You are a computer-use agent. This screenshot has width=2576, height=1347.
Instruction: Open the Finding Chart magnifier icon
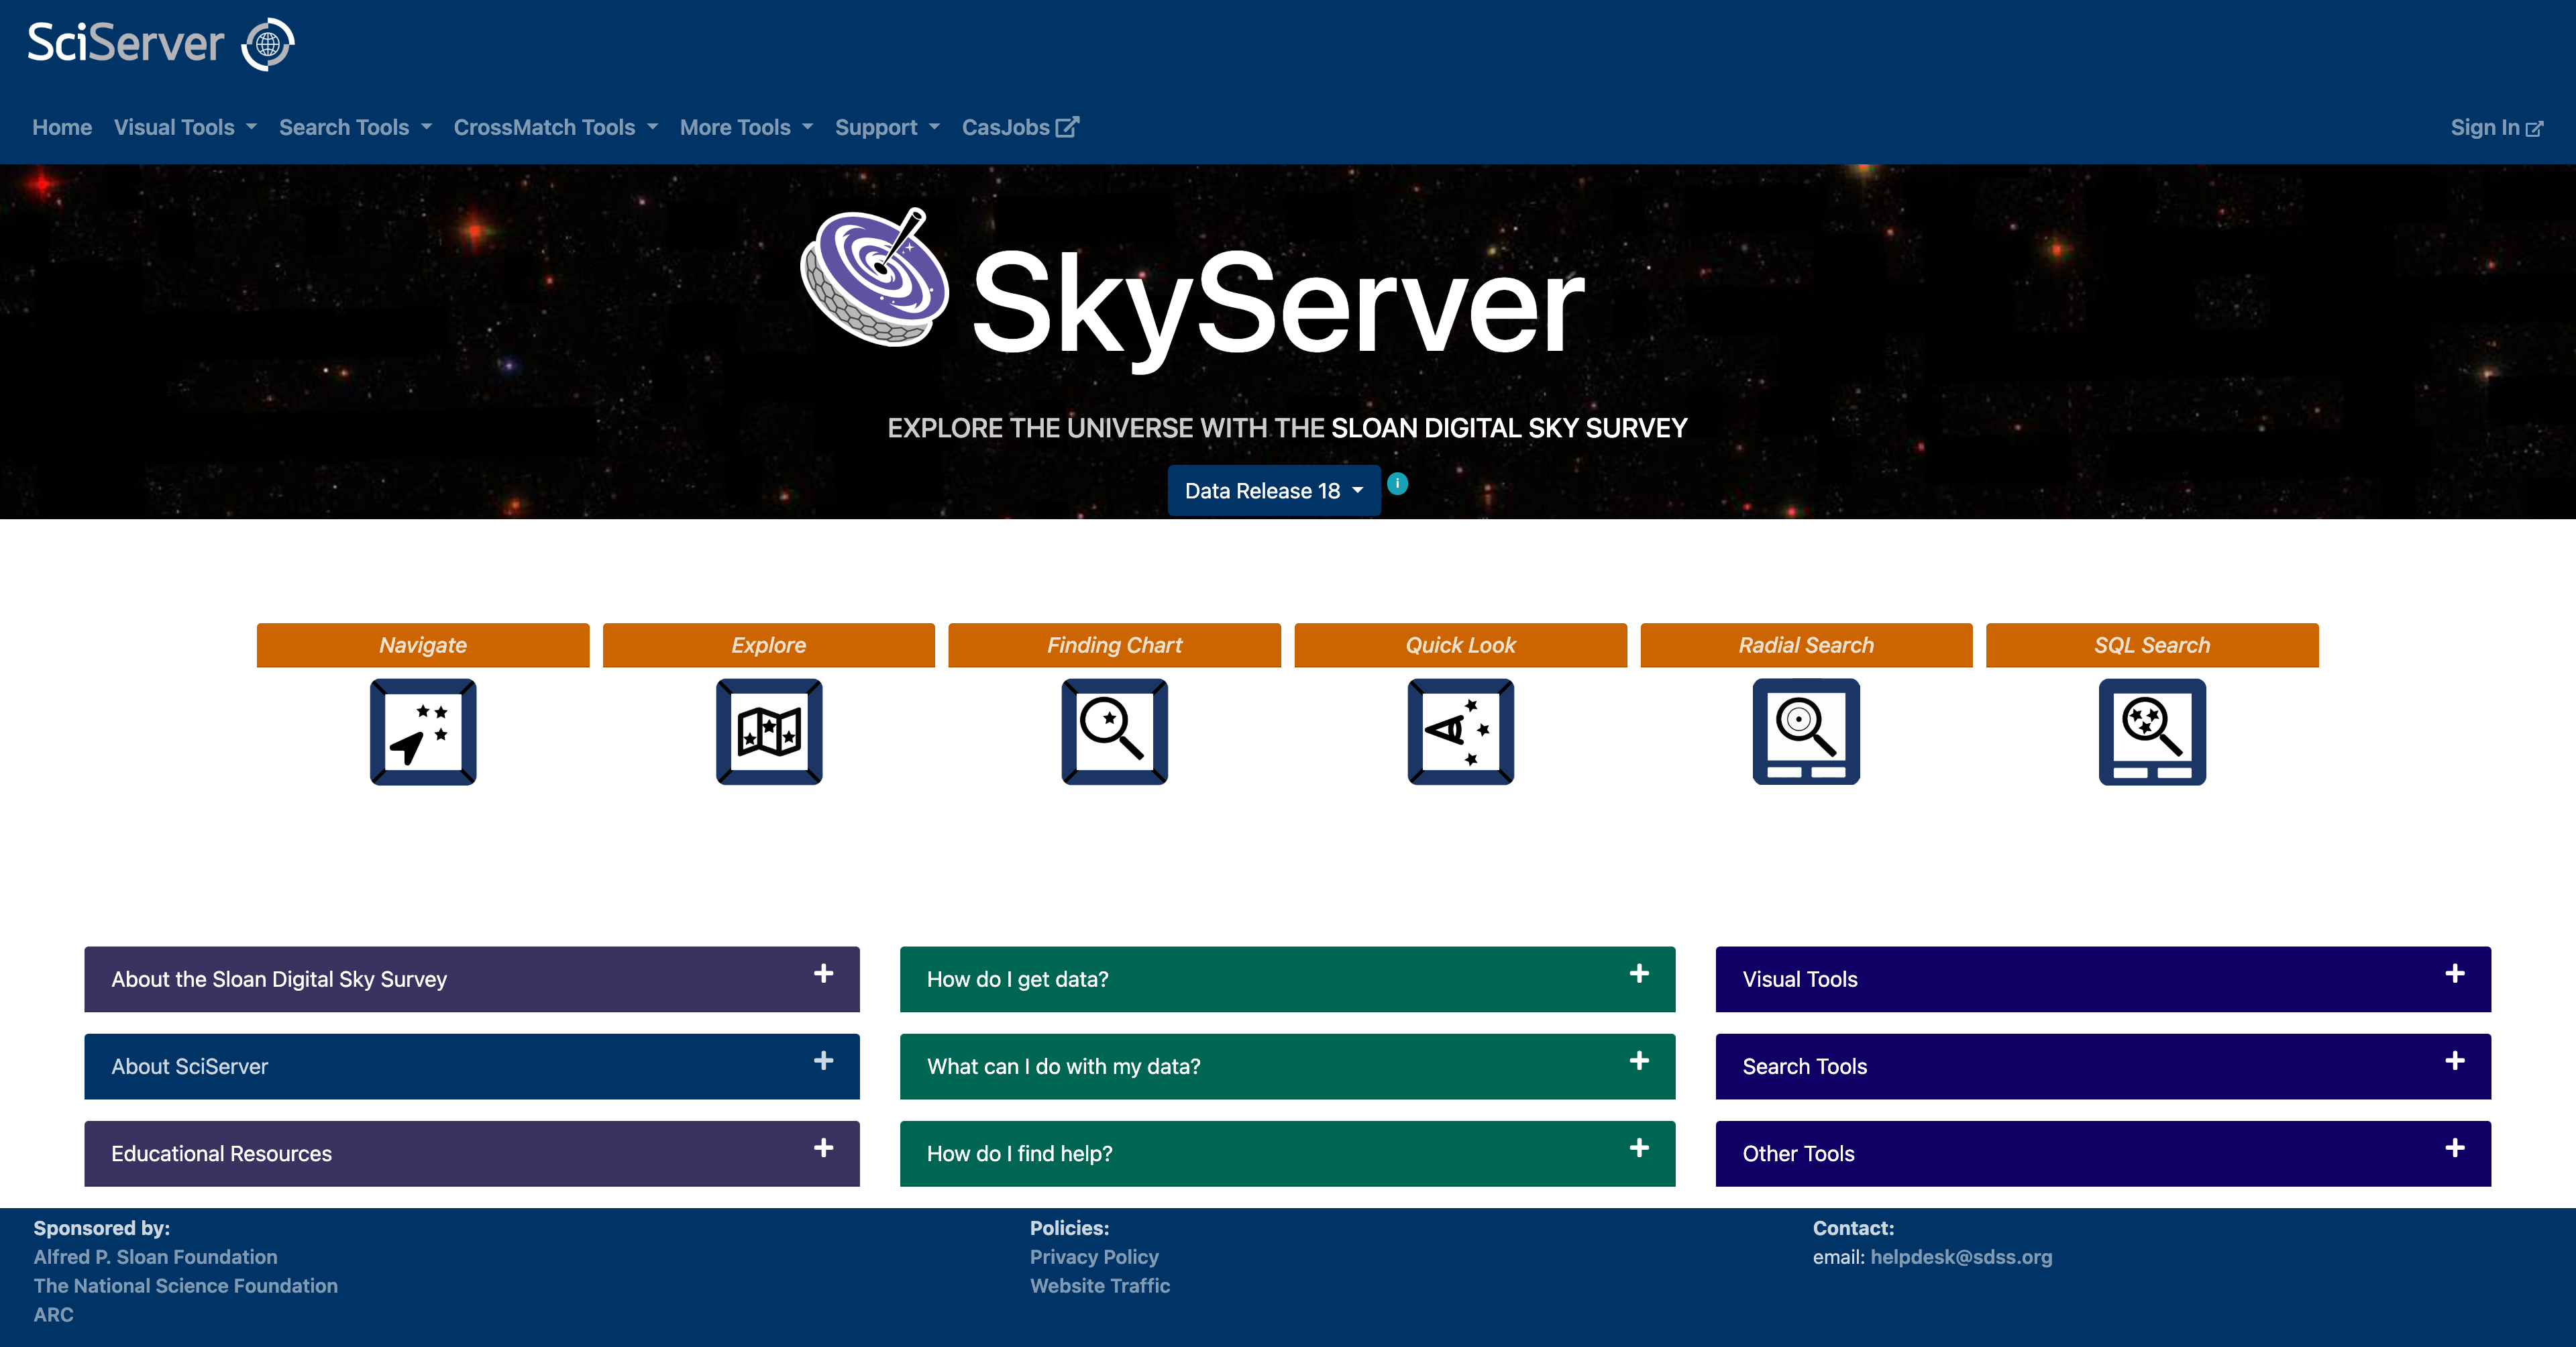click(x=1115, y=732)
